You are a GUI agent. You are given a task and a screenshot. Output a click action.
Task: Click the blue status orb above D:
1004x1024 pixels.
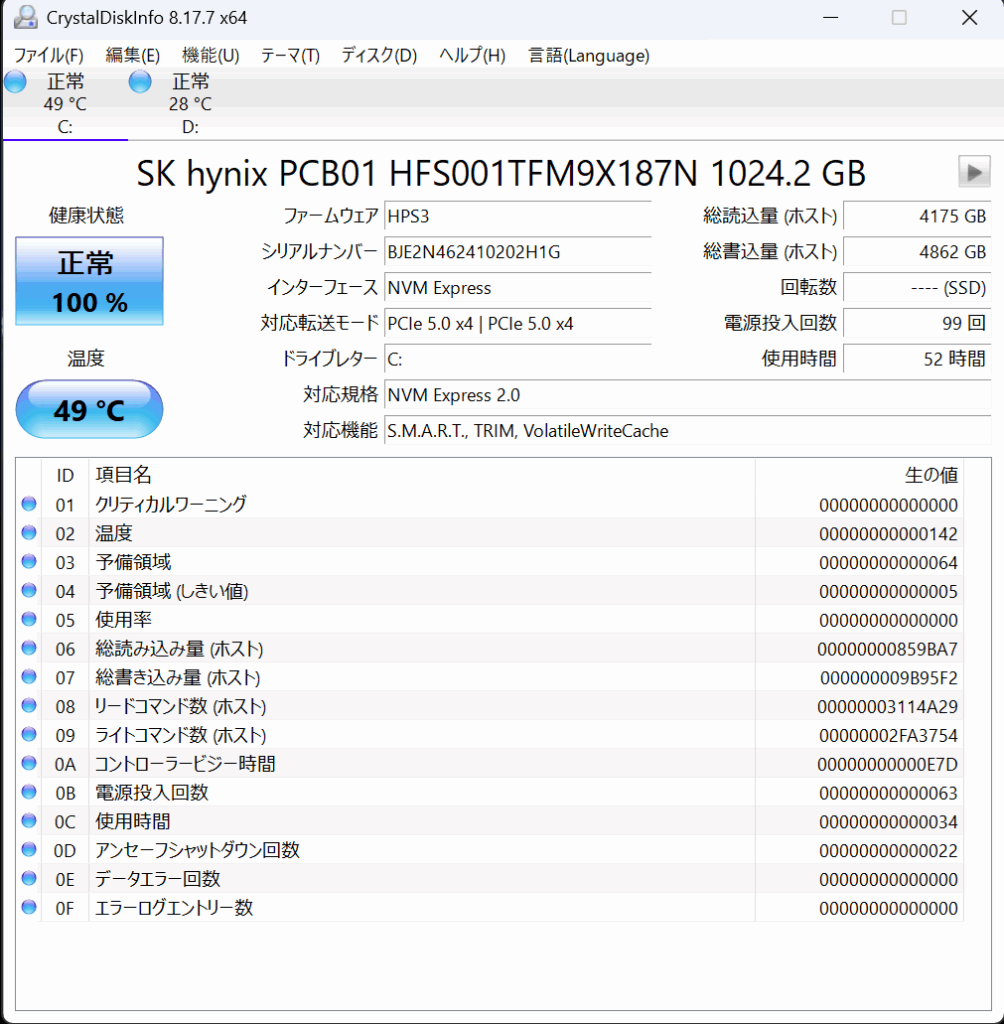coord(140,82)
